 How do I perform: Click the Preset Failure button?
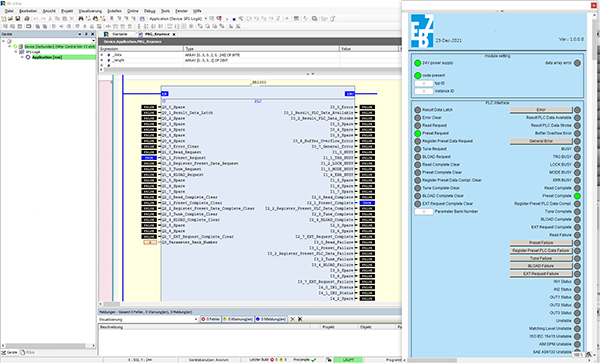(541, 243)
